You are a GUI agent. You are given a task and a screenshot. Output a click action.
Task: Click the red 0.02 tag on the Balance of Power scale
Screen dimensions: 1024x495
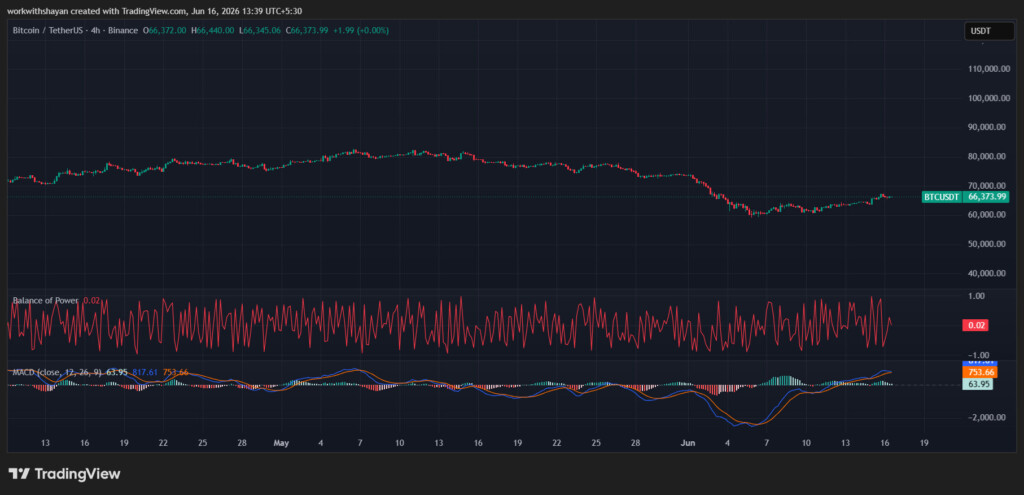(x=976, y=325)
